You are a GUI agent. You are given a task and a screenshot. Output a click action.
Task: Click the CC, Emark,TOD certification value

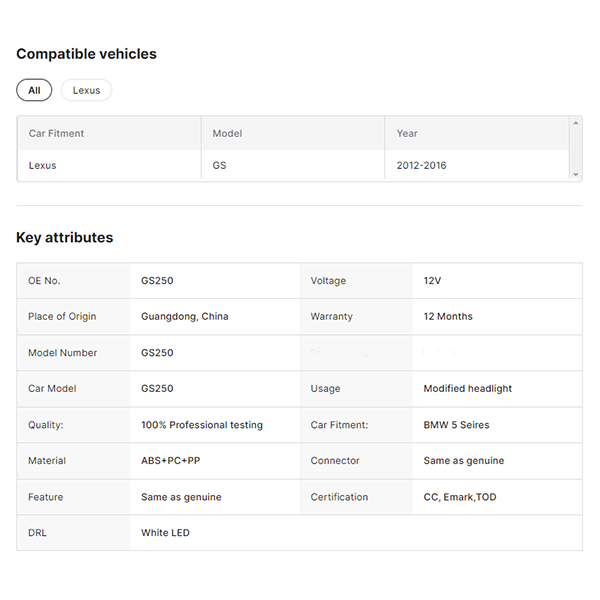pyautogui.click(x=459, y=497)
